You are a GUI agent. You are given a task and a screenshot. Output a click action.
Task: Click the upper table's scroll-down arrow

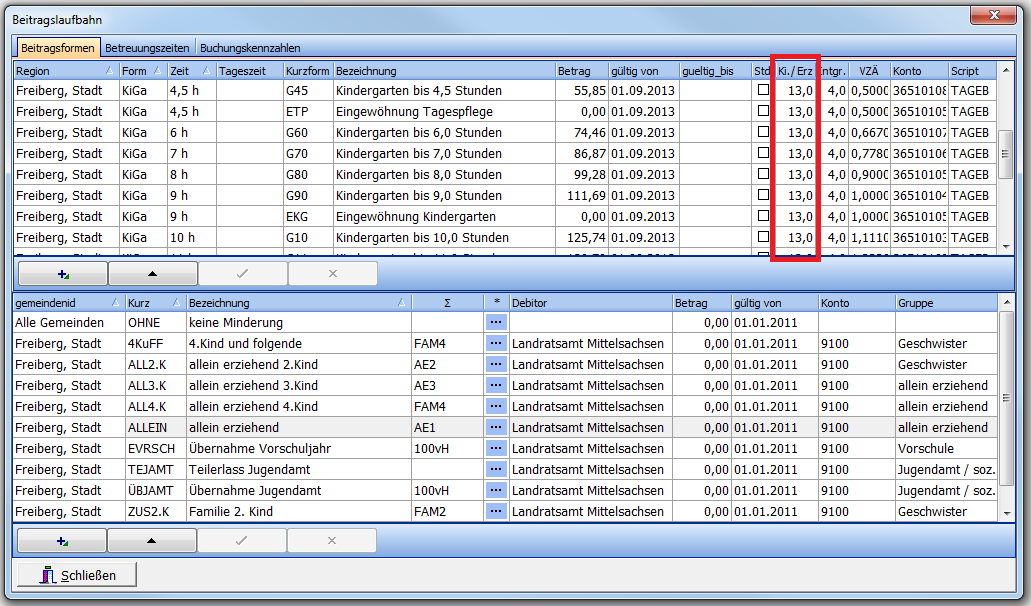pyautogui.click(x=1005, y=247)
